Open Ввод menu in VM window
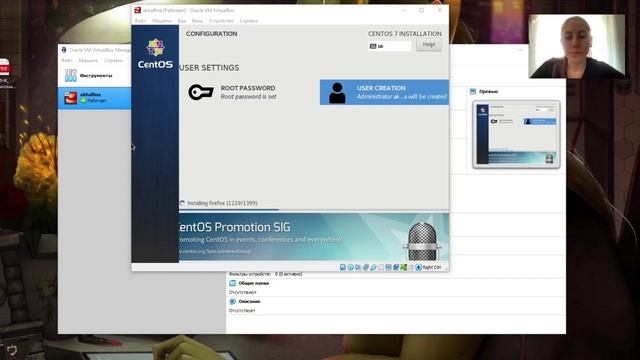This screenshot has width=640, height=360. click(197, 21)
